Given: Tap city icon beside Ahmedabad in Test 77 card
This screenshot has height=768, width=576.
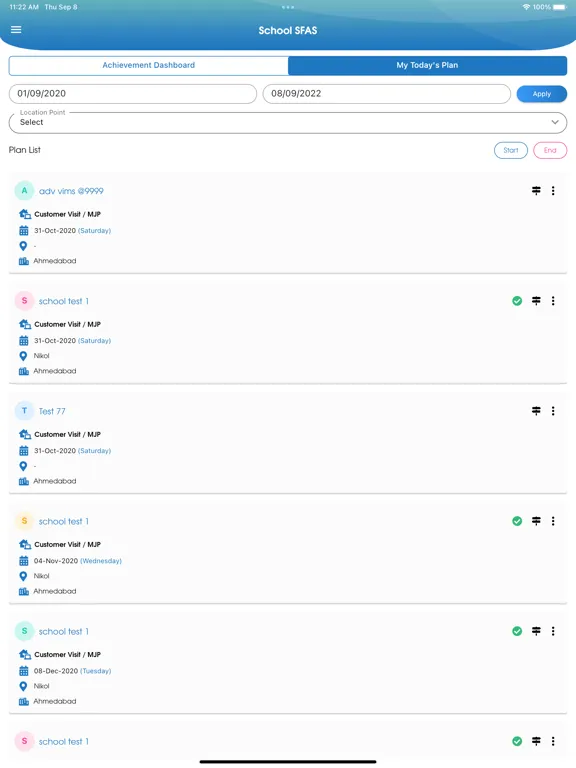Looking at the screenshot, I should pyautogui.click(x=24, y=481).
